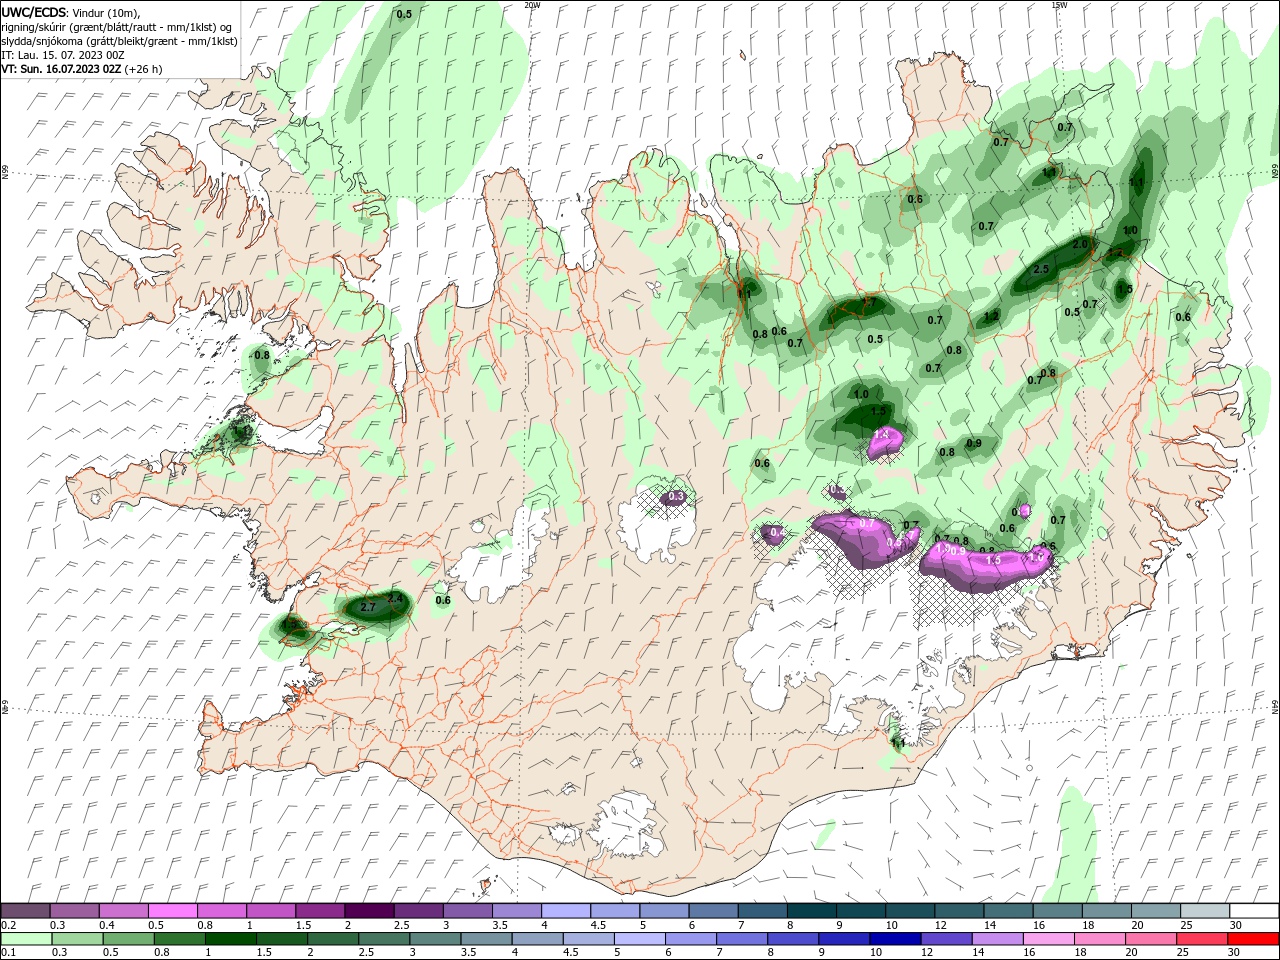This screenshot has width=1280, height=960.
Task: Pick the violet rain swatch starting at 14
Action: (x=995, y=939)
